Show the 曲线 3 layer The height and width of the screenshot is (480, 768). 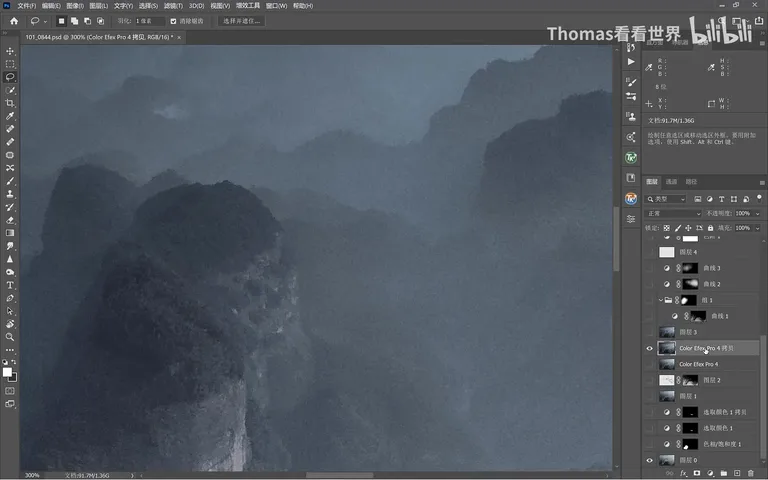(649, 268)
